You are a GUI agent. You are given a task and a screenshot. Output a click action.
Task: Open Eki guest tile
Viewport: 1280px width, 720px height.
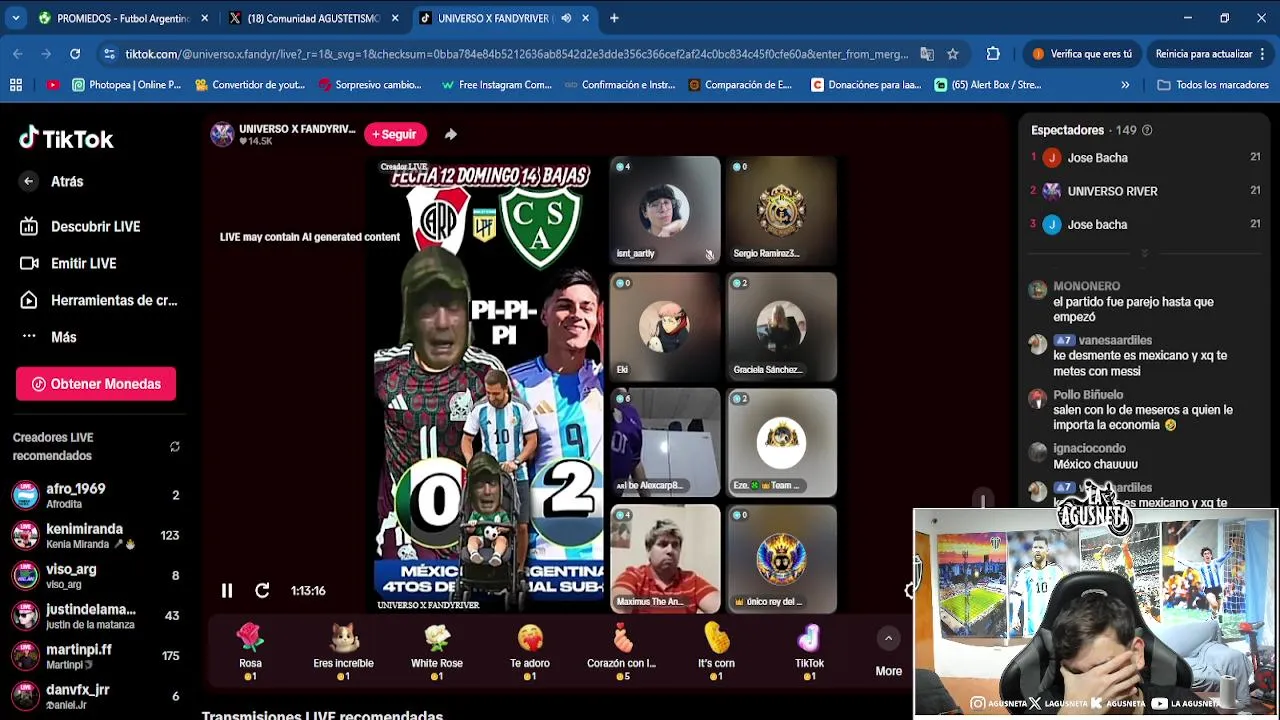pyautogui.click(x=665, y=326)
